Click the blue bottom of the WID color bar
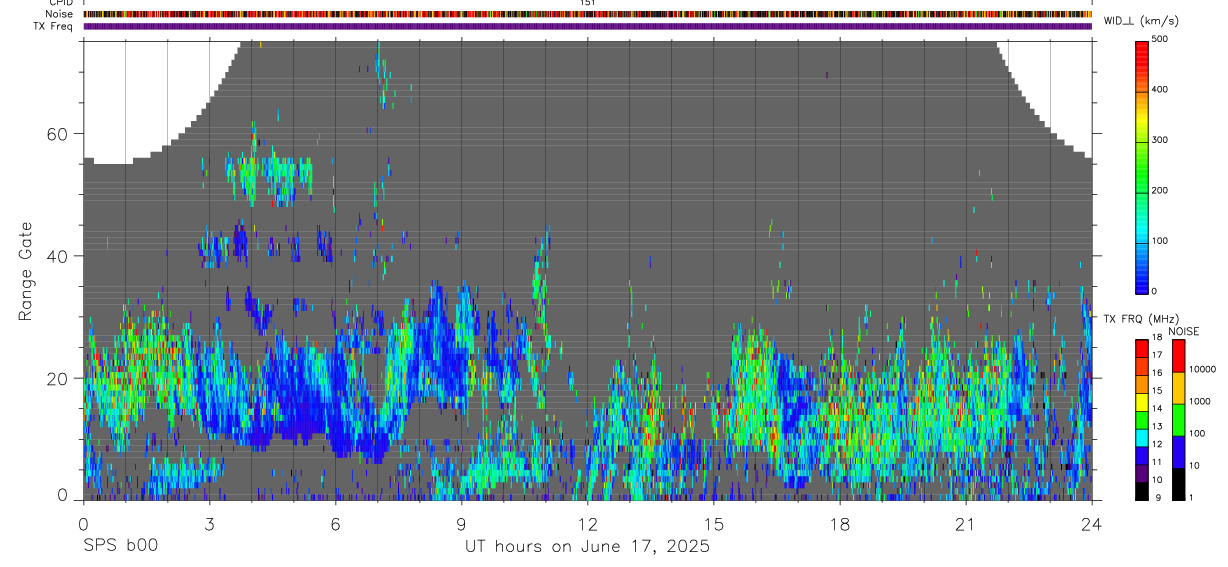The width and height of the screenshot is (1228, 567). point(1142,283)
